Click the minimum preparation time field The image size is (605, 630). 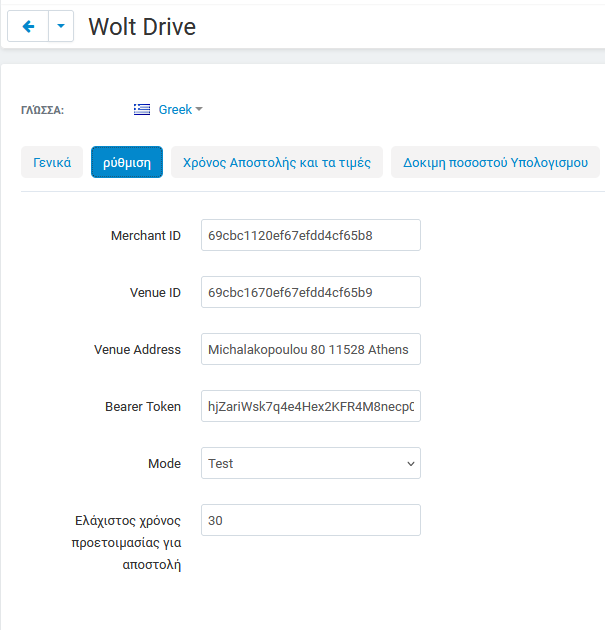click(x=311, y=520)
